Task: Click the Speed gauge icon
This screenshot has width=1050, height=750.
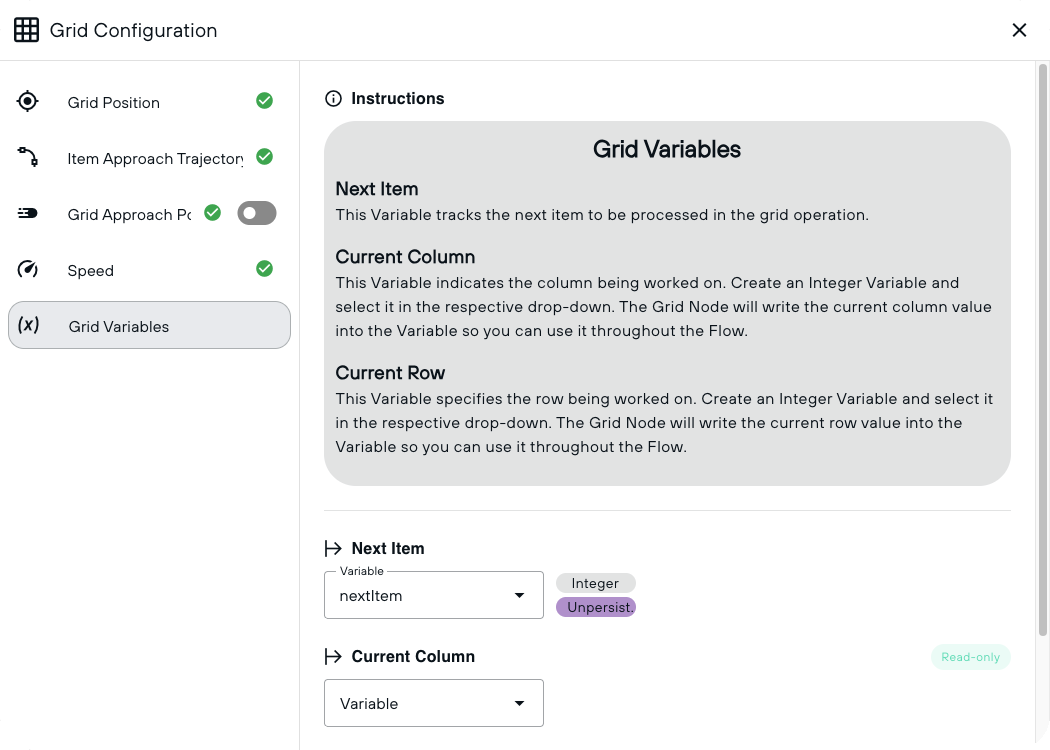Action: click(27, 269)
